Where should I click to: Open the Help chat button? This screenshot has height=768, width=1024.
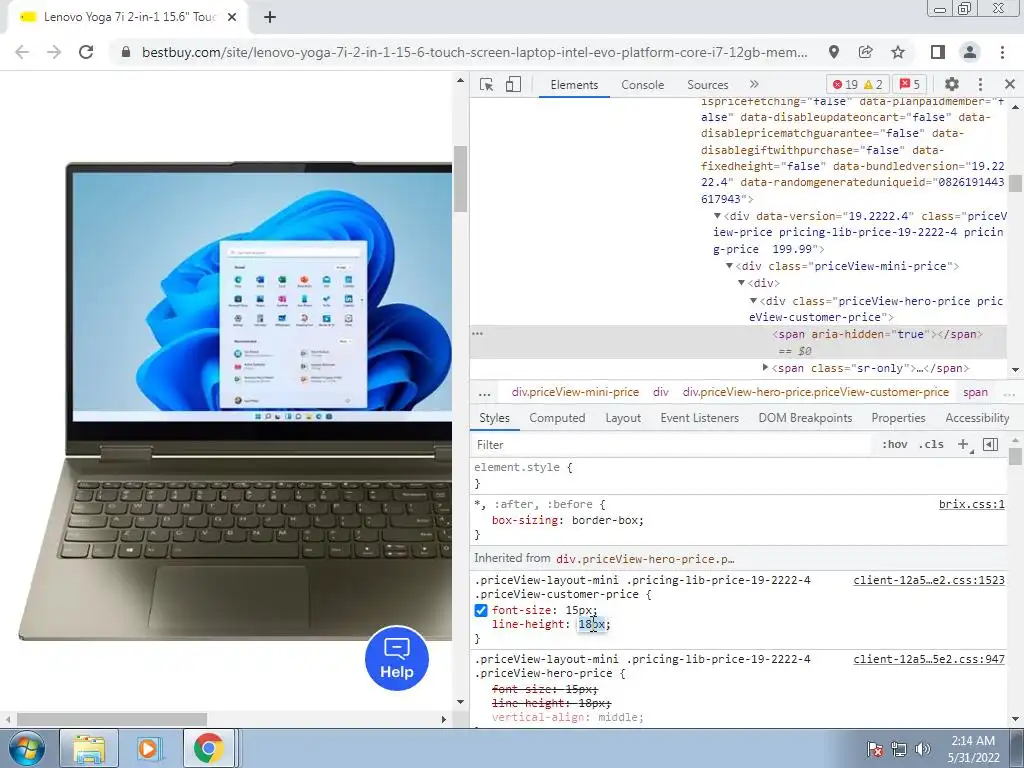point(397,658)
